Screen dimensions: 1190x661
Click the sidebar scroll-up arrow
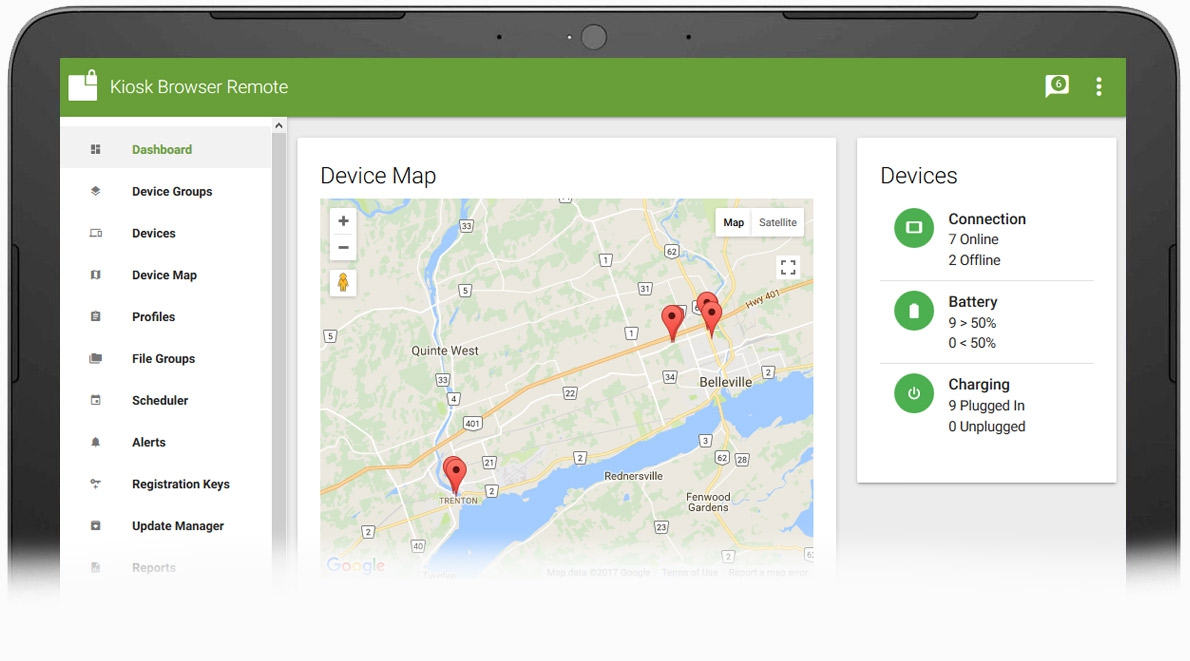click(x=279, y=126)
